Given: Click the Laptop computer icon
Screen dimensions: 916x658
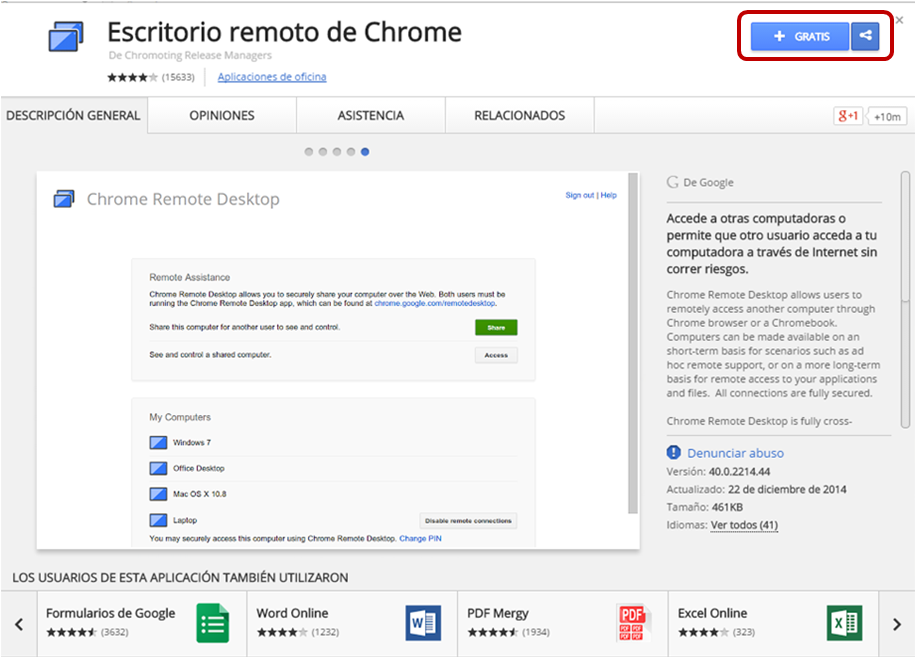Looking at the screenshot, I should [x=158, y=520].
